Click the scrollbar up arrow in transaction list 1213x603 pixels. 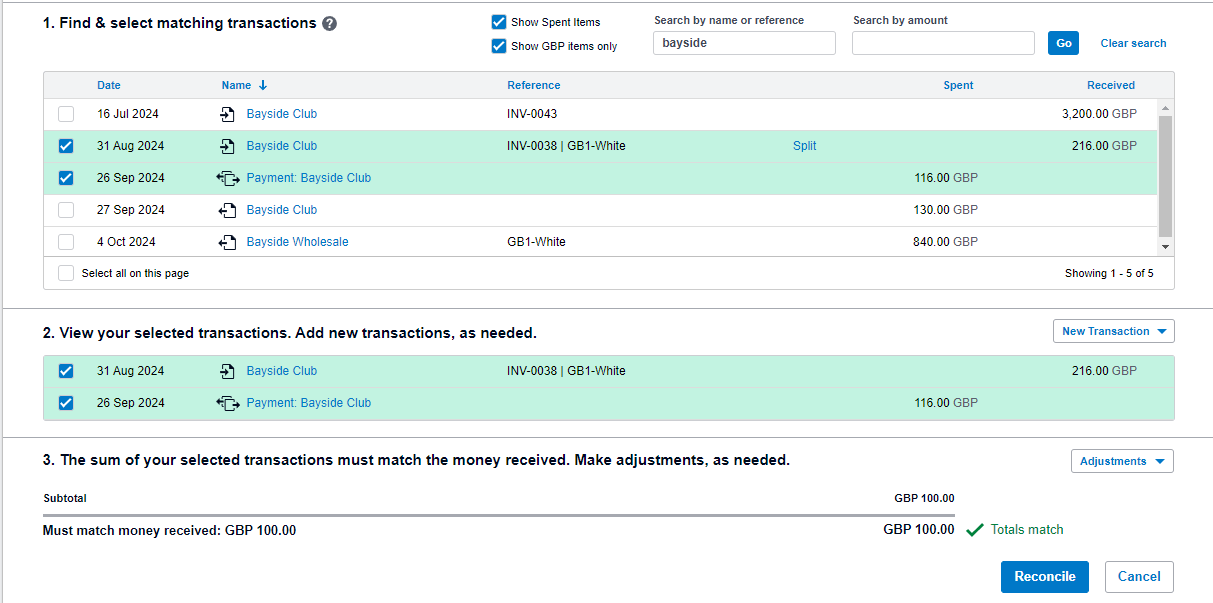point(1165,108)
